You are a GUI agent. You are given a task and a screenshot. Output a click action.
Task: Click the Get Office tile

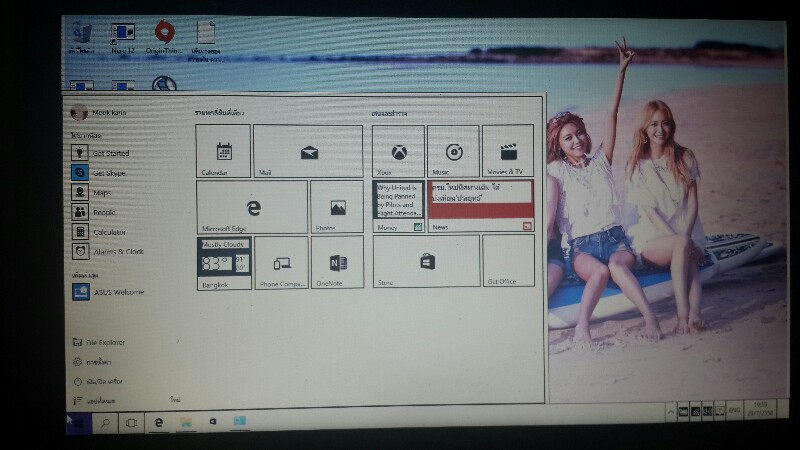[x=508, y=261]
